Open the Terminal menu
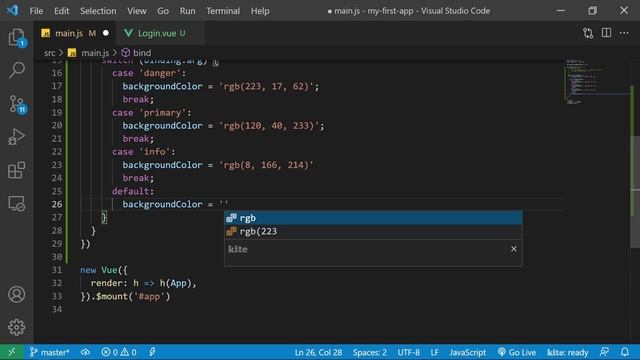The width and height of the screenshot is (640, 360). (x=223, y=11)
